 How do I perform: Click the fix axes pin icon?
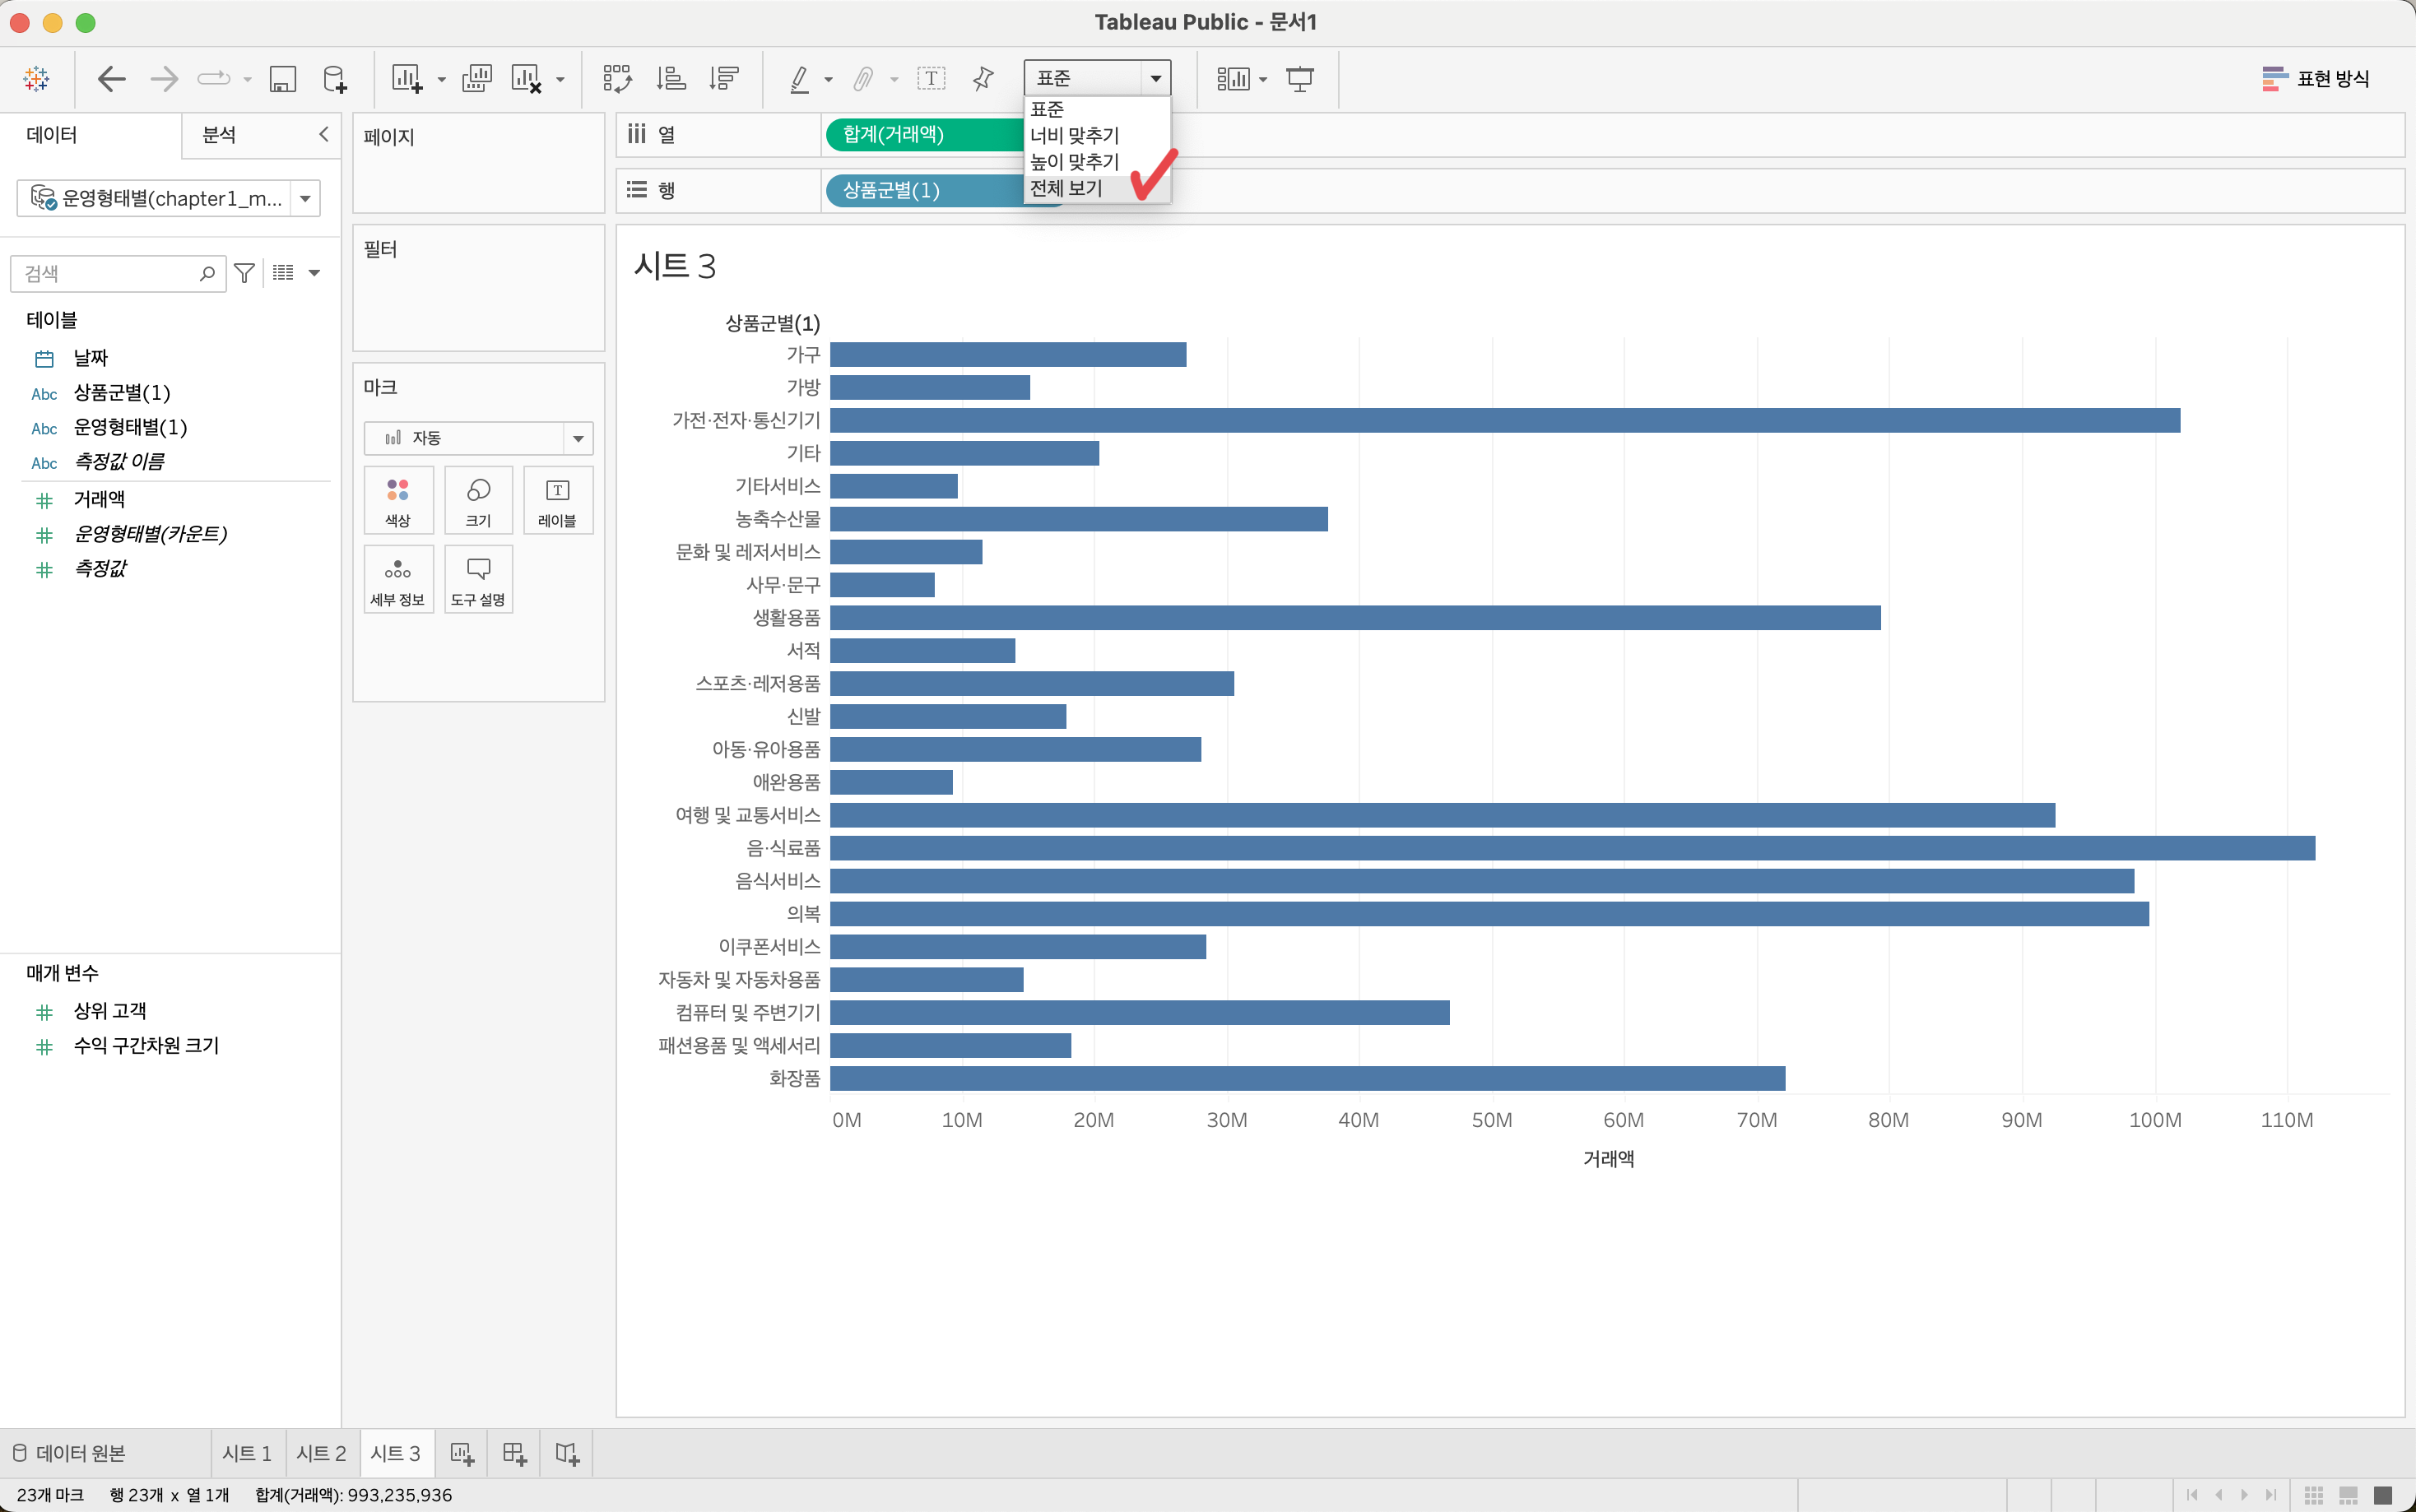coord(983,78)
